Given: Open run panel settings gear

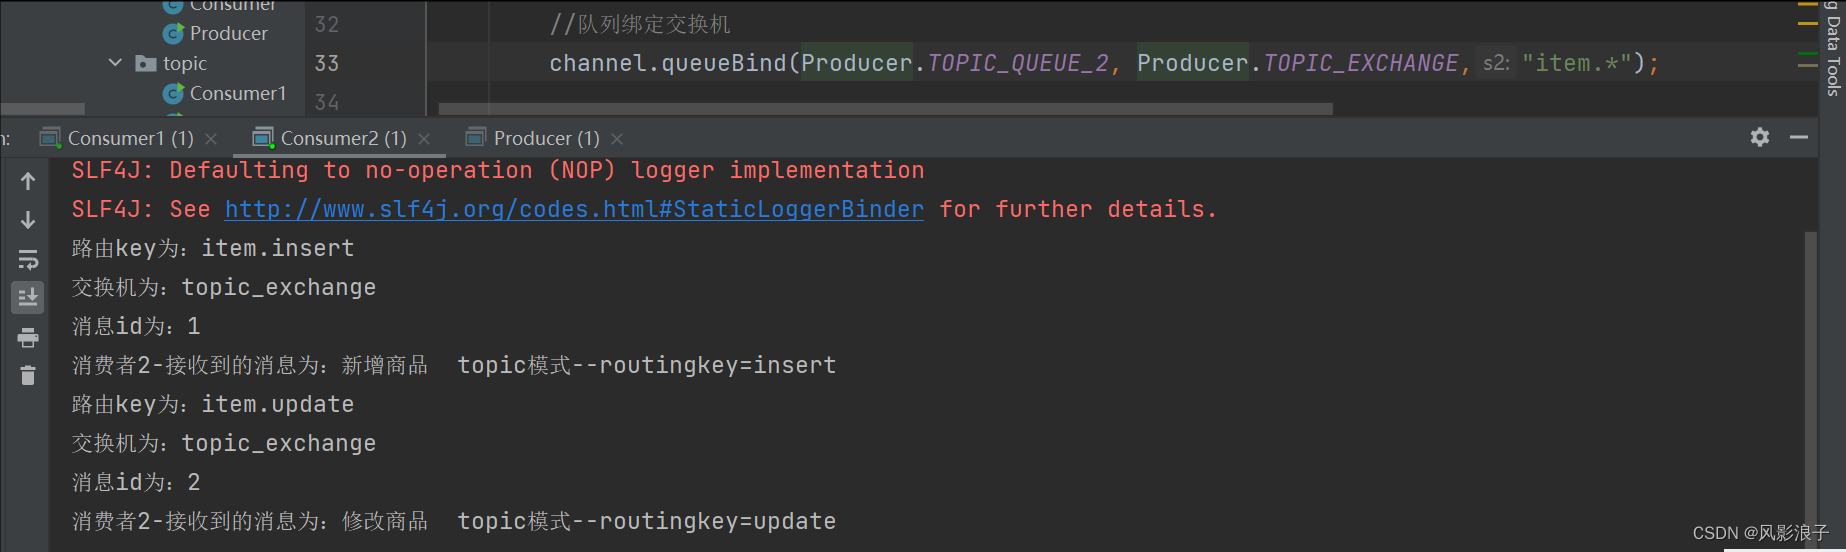Looking at the screenshot, I should tap(1760, 137).
